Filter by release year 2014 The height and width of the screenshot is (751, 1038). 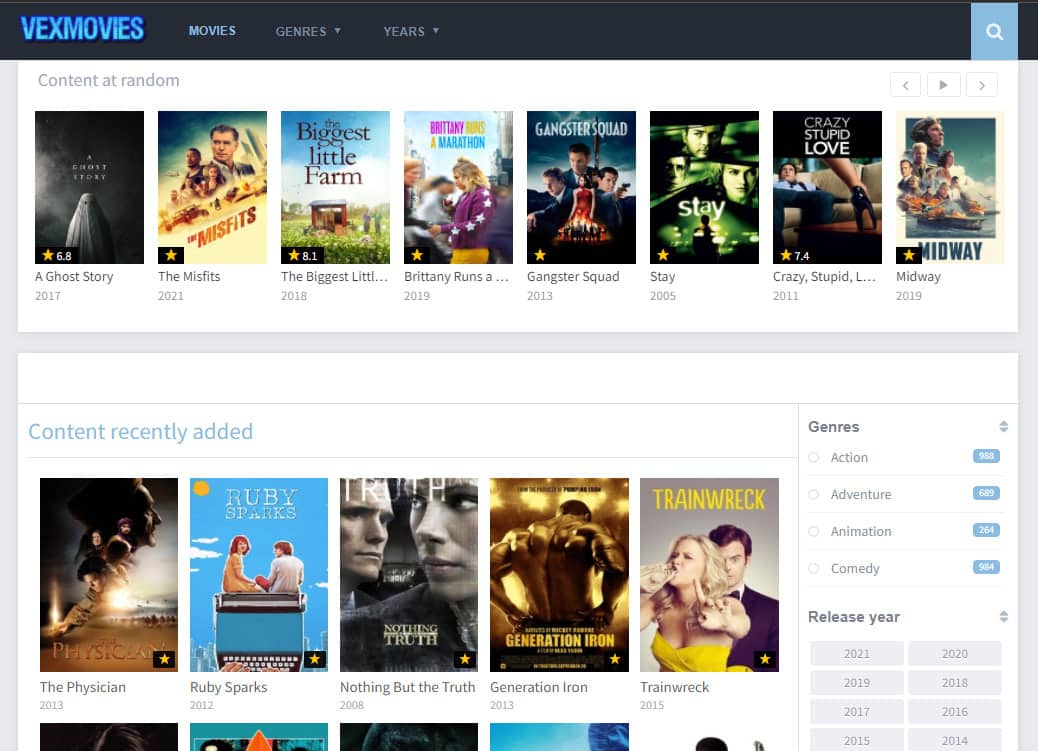pos(955,740)
